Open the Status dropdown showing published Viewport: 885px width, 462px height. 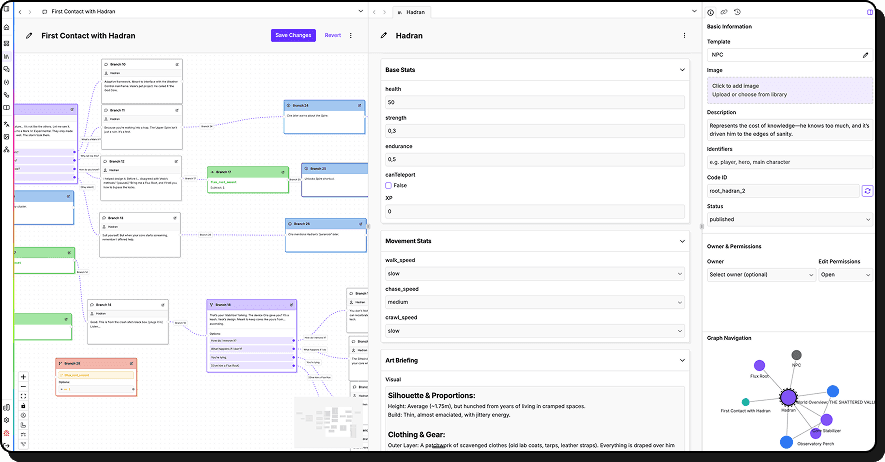[790, 219]
